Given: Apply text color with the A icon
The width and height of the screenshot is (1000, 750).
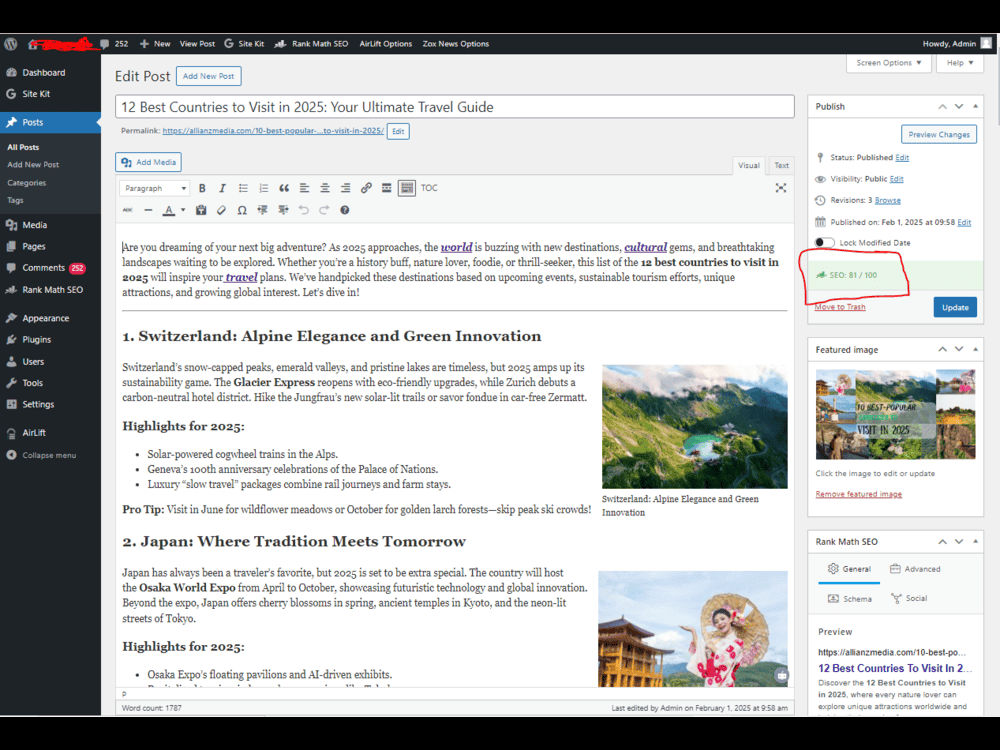Looking at the screenshot, I should pyautogui.click(x=168, y=210).
